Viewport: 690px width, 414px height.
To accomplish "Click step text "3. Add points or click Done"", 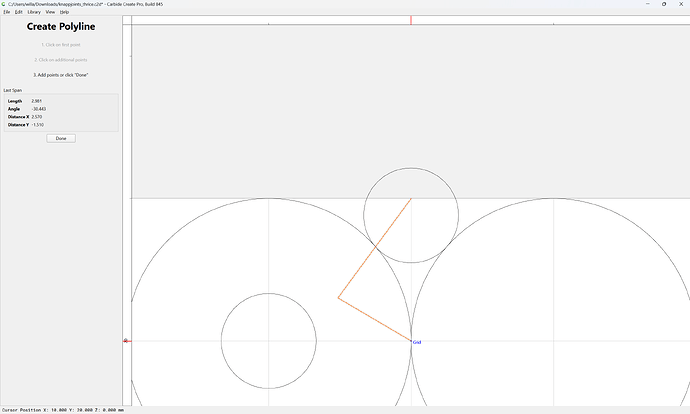I will click(x=61, y=75).
